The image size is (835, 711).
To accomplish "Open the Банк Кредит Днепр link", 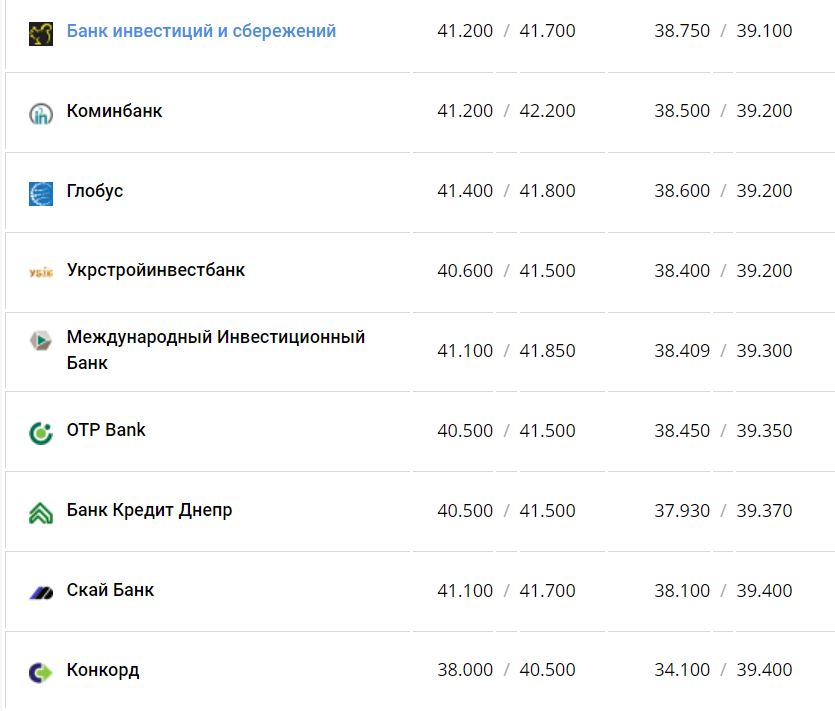I will pos(149,510).
